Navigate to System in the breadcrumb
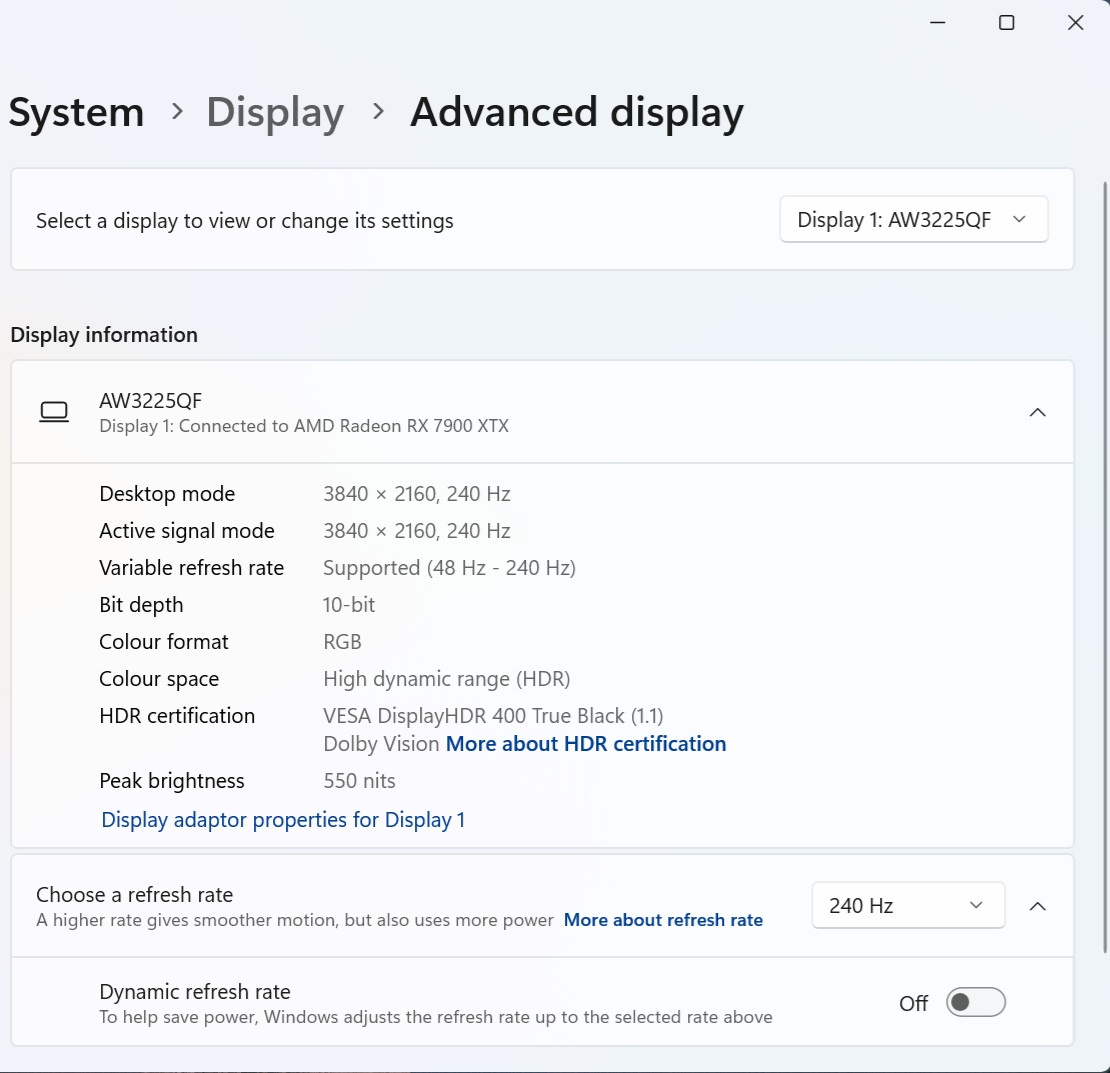Screen dimensions: 1110x1073 (76, 112)
